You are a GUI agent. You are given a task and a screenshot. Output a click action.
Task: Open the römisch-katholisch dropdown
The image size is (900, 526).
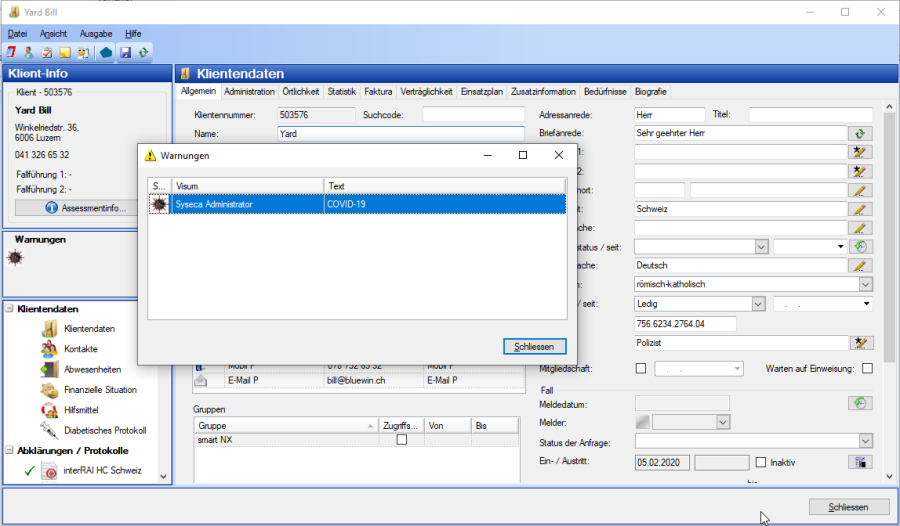pos(865,284)
